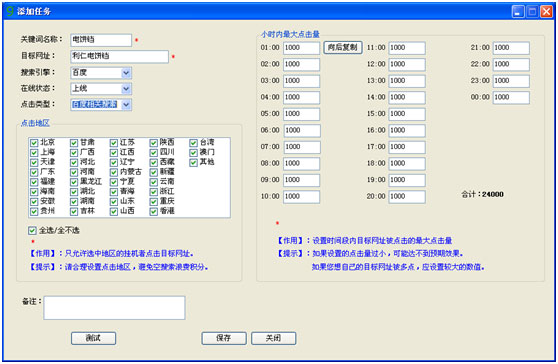Maximize the 添加任务 window

pos(532,12)
